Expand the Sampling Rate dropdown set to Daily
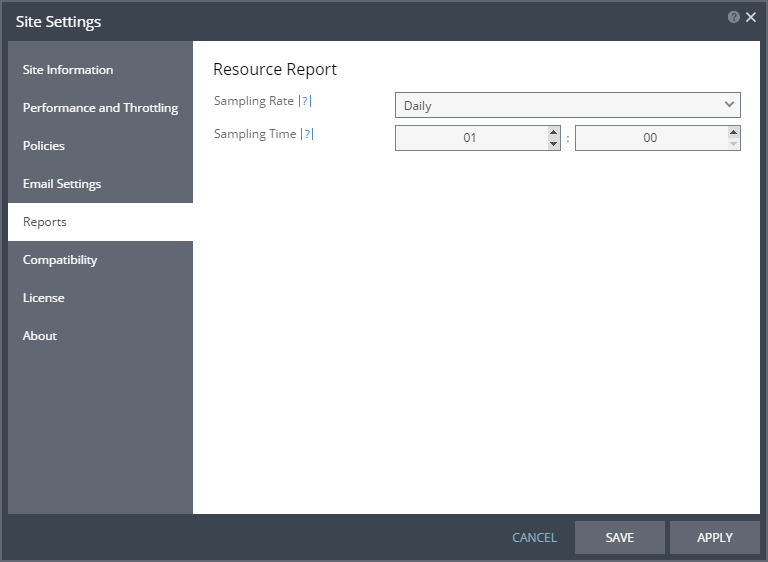 coord(568,105)
